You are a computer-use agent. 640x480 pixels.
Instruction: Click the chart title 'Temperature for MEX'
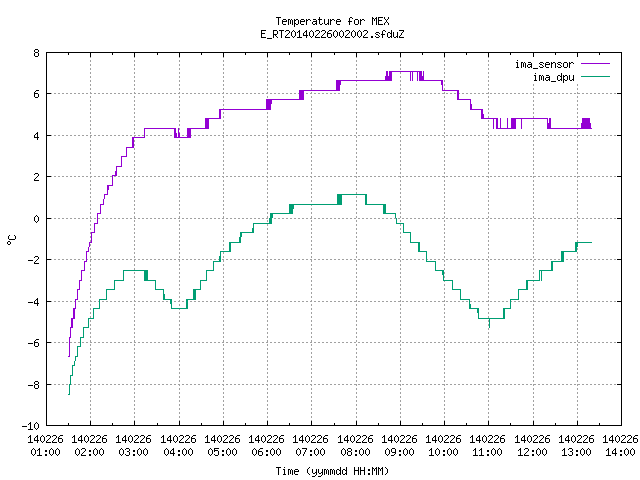coord(332,21)
